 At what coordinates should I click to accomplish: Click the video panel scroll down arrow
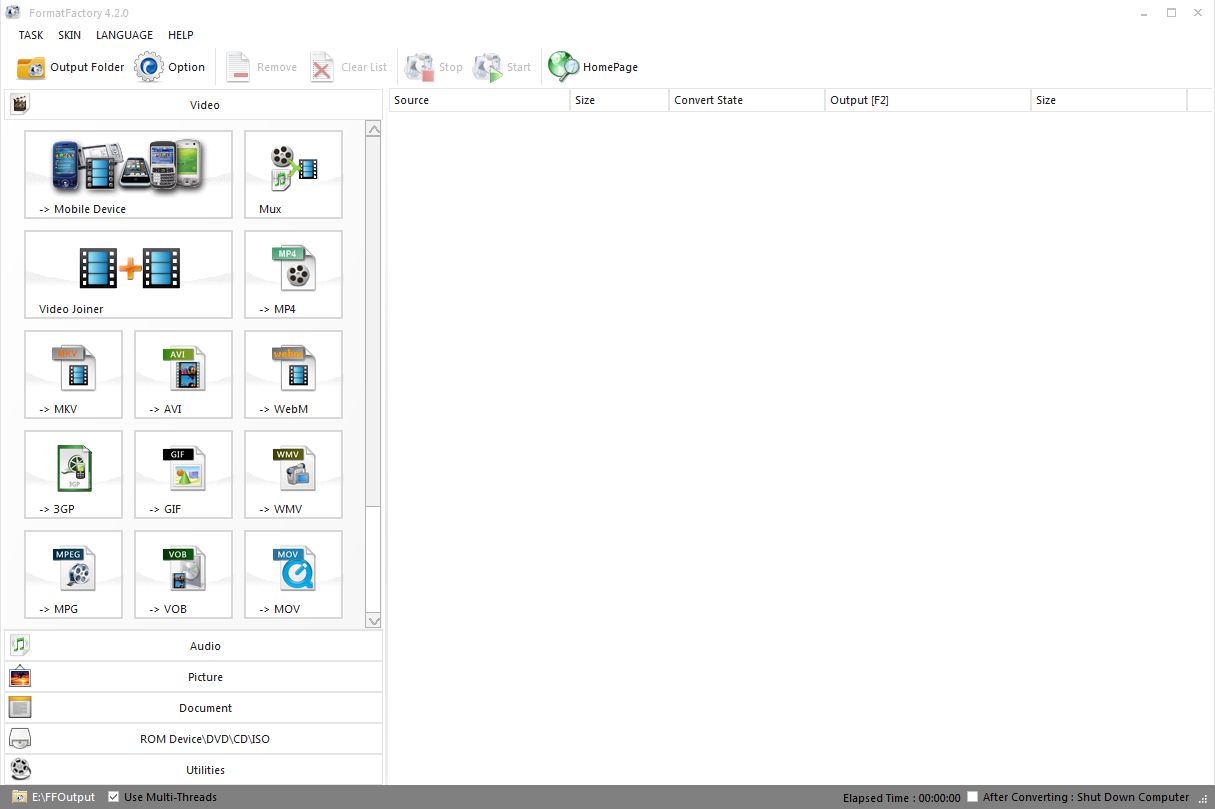pos(374,620)
